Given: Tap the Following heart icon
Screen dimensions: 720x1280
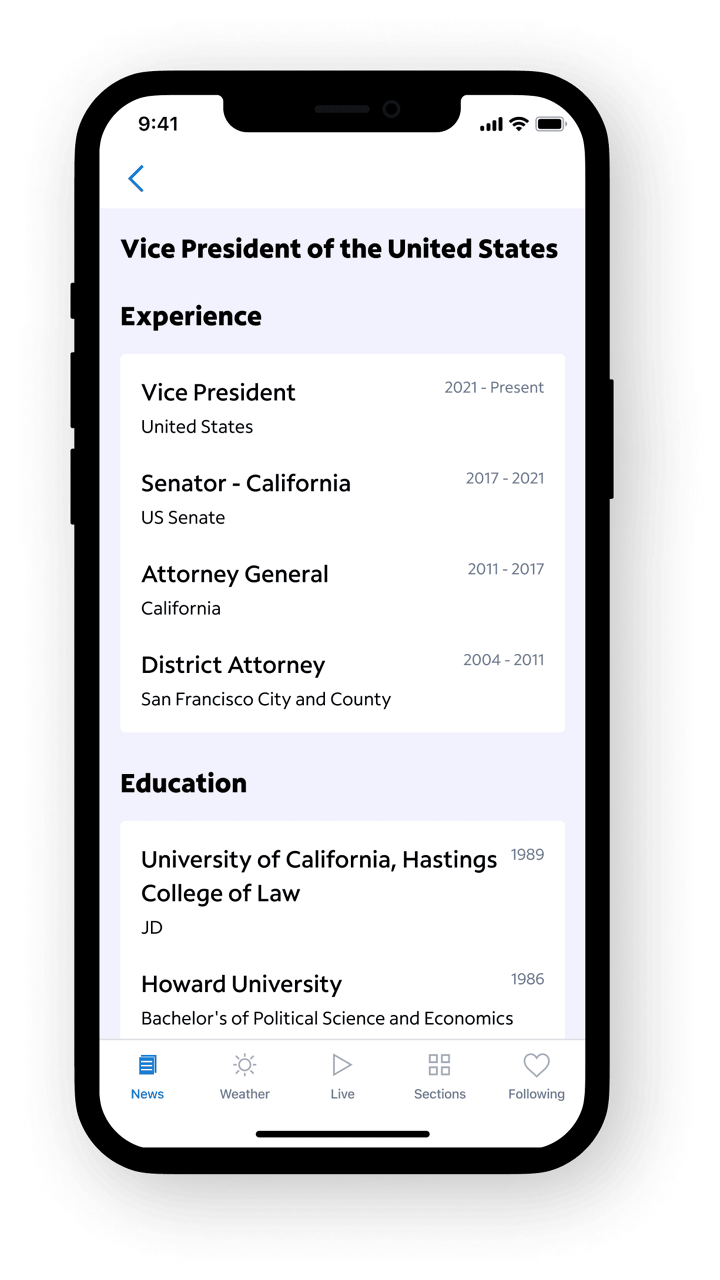Looking at the screenshot, I should [x=537, y=1065].
